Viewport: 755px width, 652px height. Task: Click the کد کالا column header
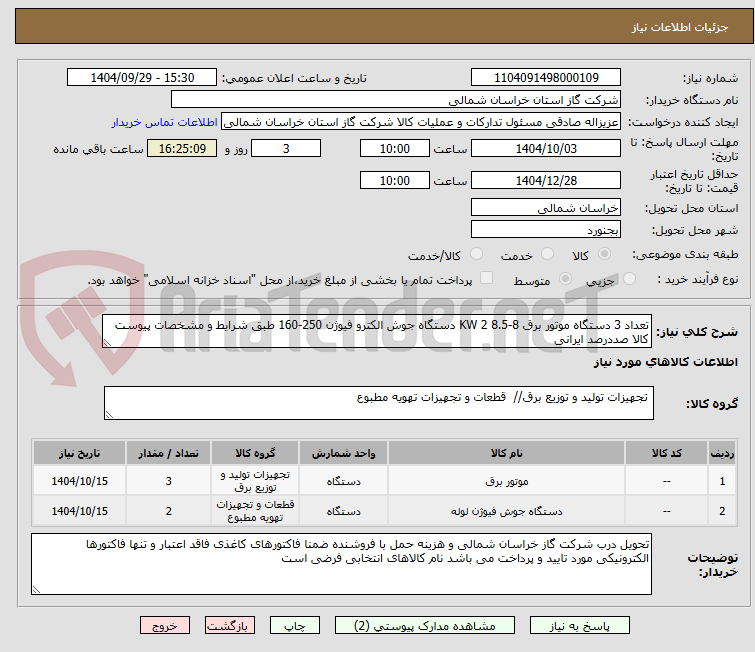(x=666, y=453)
